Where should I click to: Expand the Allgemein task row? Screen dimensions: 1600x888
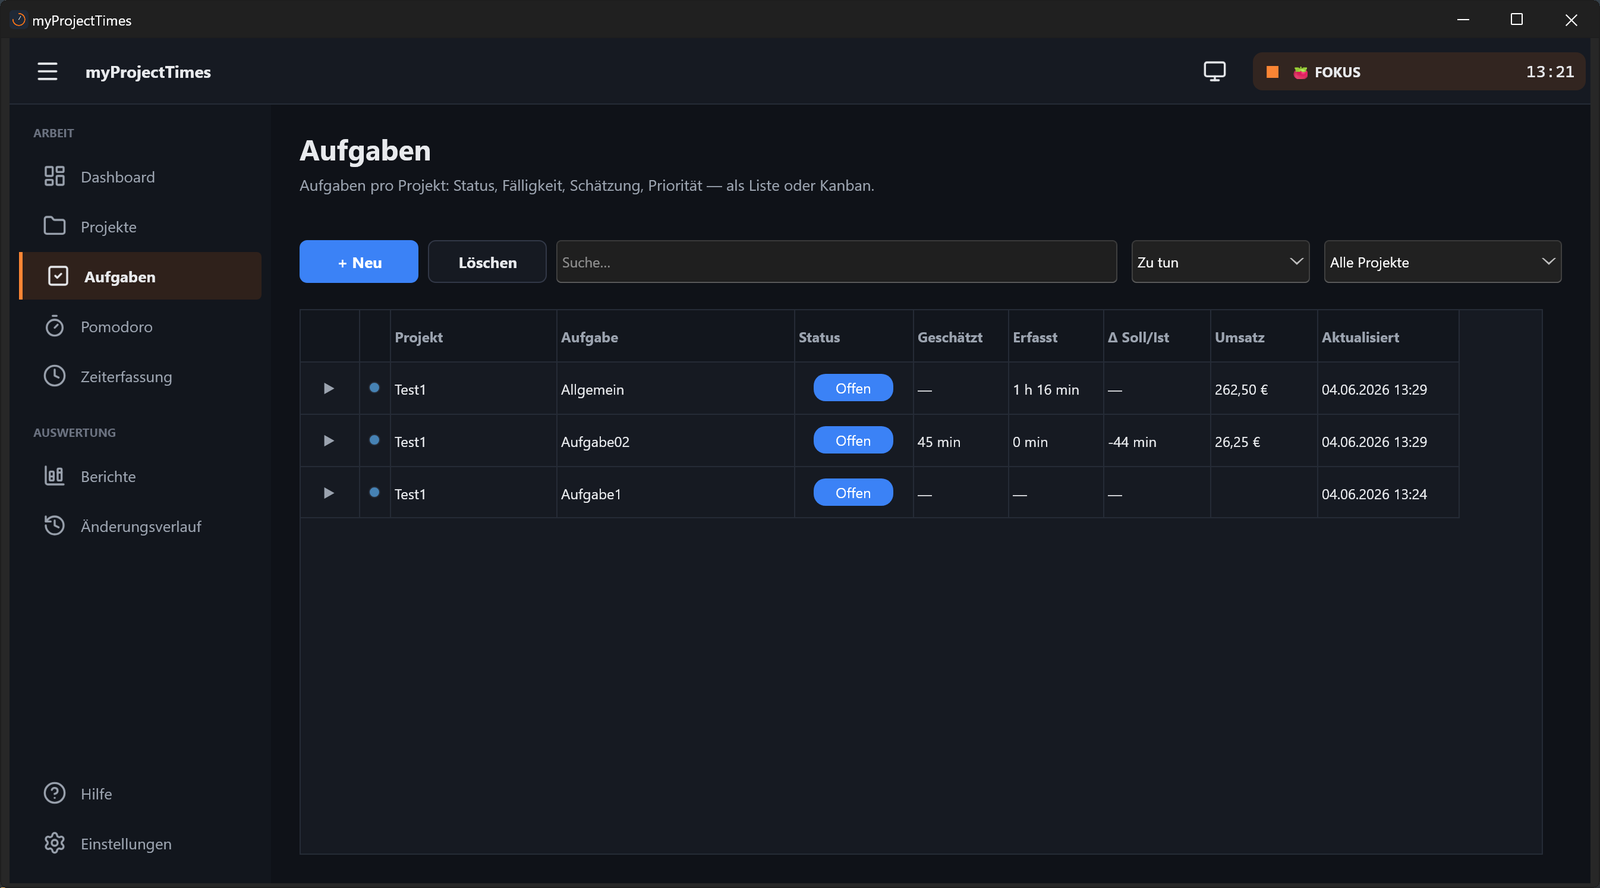pos(328,389)
